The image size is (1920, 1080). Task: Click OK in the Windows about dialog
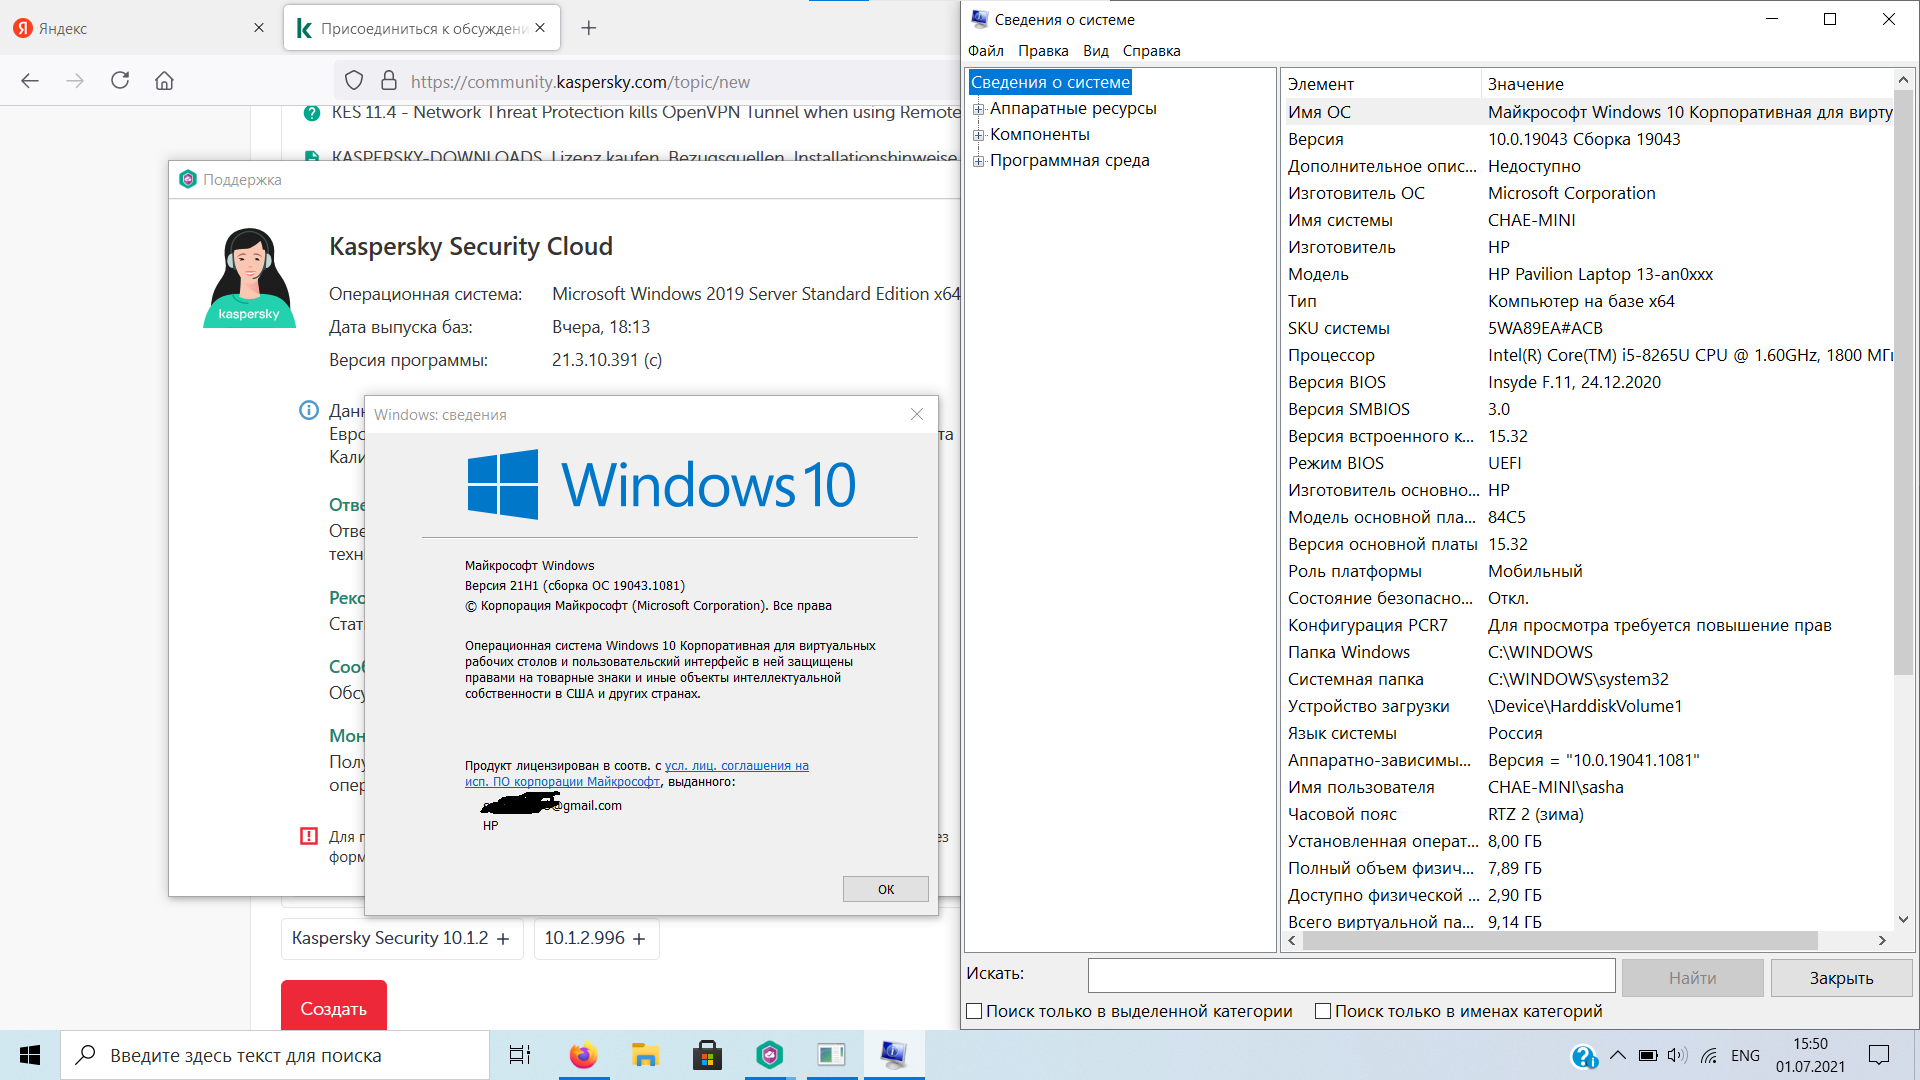coord(885,889)
